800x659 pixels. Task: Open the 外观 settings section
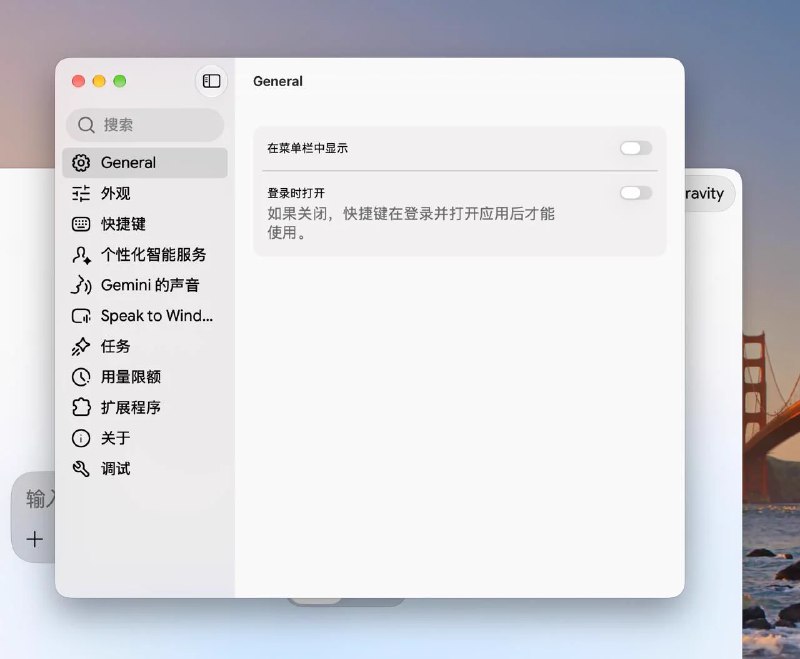(145, 193)
